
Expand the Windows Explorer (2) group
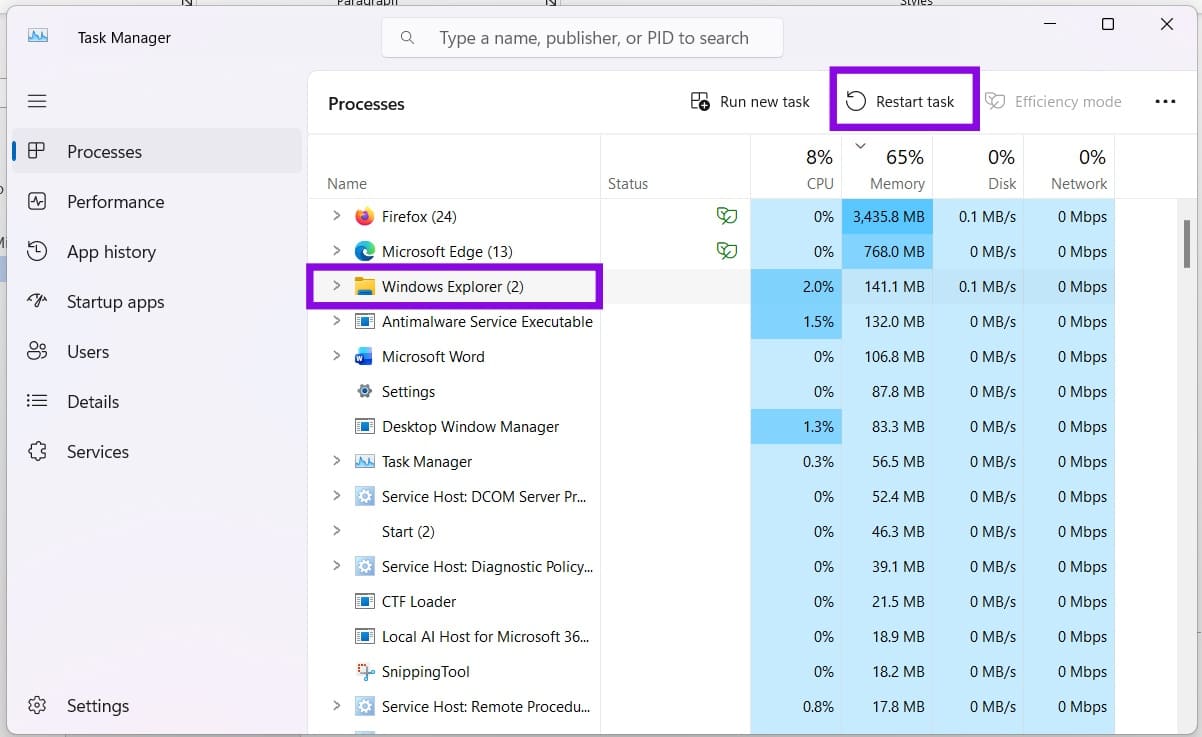click(x=336, y=286)
